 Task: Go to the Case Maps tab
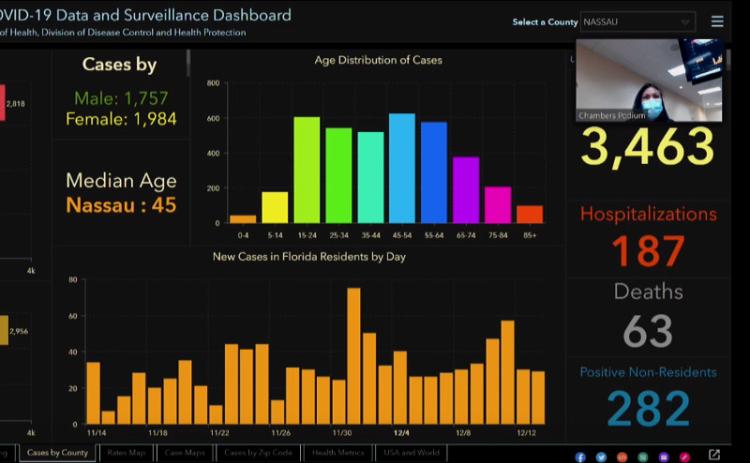[x=185, y=452]
